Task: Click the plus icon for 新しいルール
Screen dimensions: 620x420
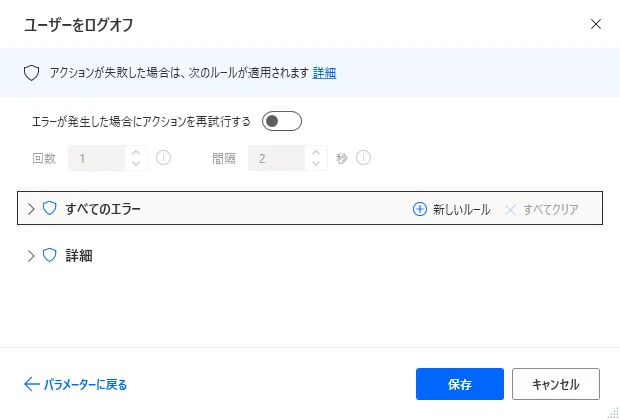Action: point(420,209)
